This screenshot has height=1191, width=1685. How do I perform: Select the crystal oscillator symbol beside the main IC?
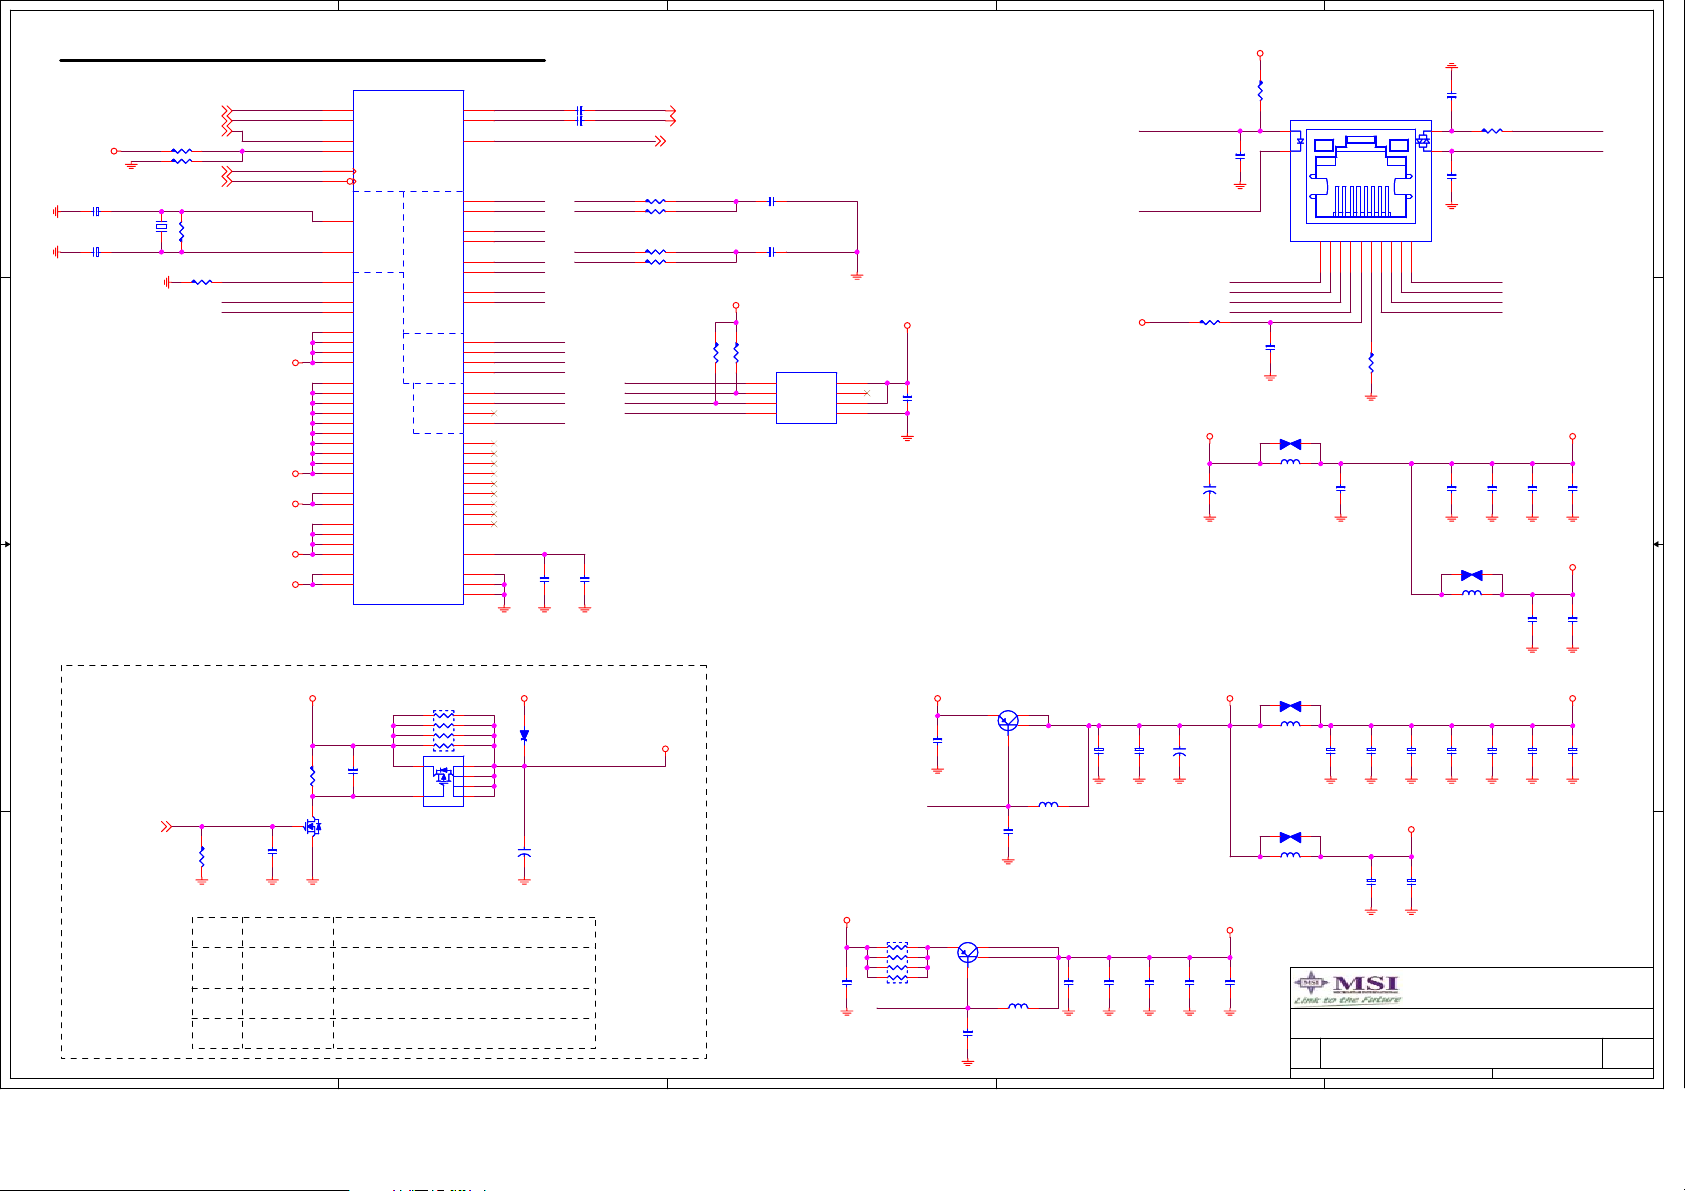pyautogui.click(x=161, y=228)
